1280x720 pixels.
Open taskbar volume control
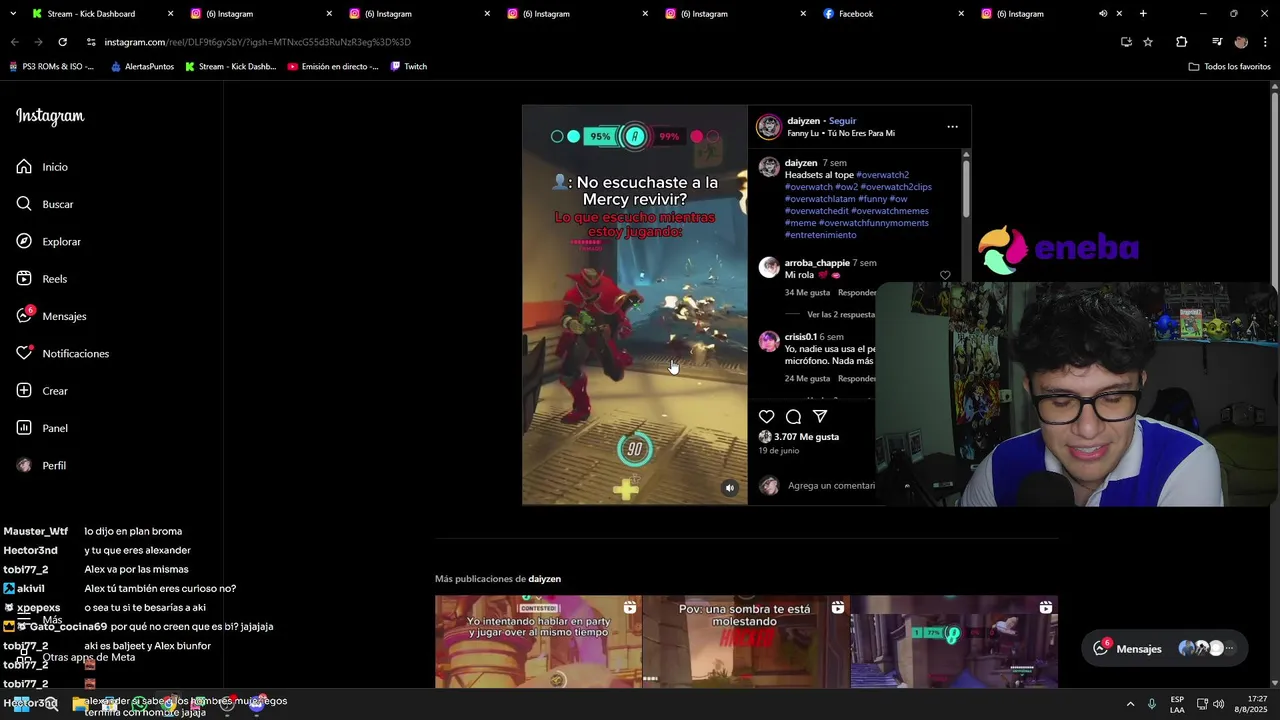tap(1218, 704)
